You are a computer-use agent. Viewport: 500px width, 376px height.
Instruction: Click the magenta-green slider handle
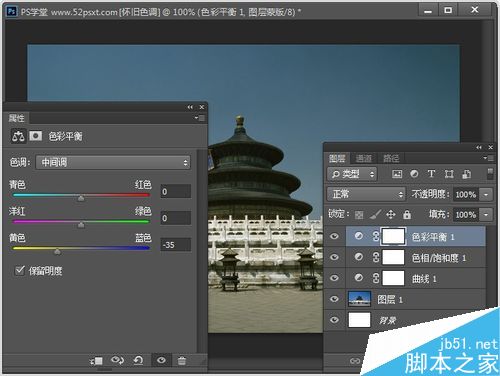pyautogui.click(x=81, y=225)
